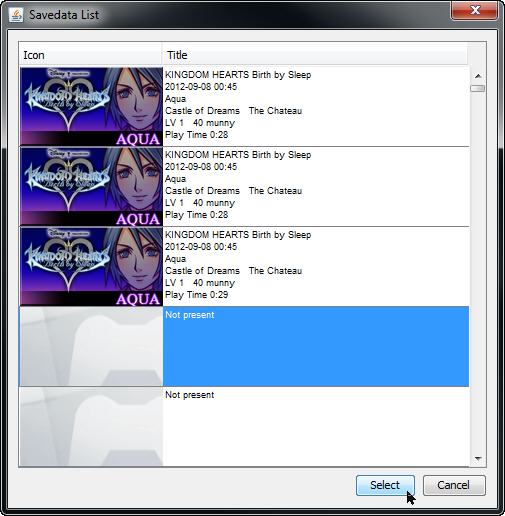Select the second Aqua save icon
505x516 pixels.
pos(91,187)
